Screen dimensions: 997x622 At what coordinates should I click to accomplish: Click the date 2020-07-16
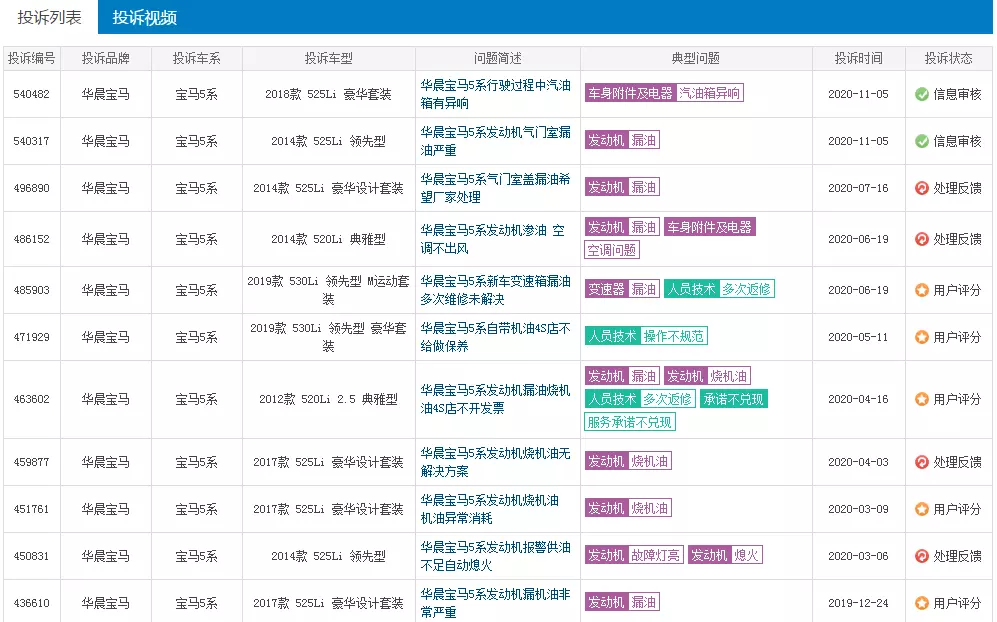858,188
